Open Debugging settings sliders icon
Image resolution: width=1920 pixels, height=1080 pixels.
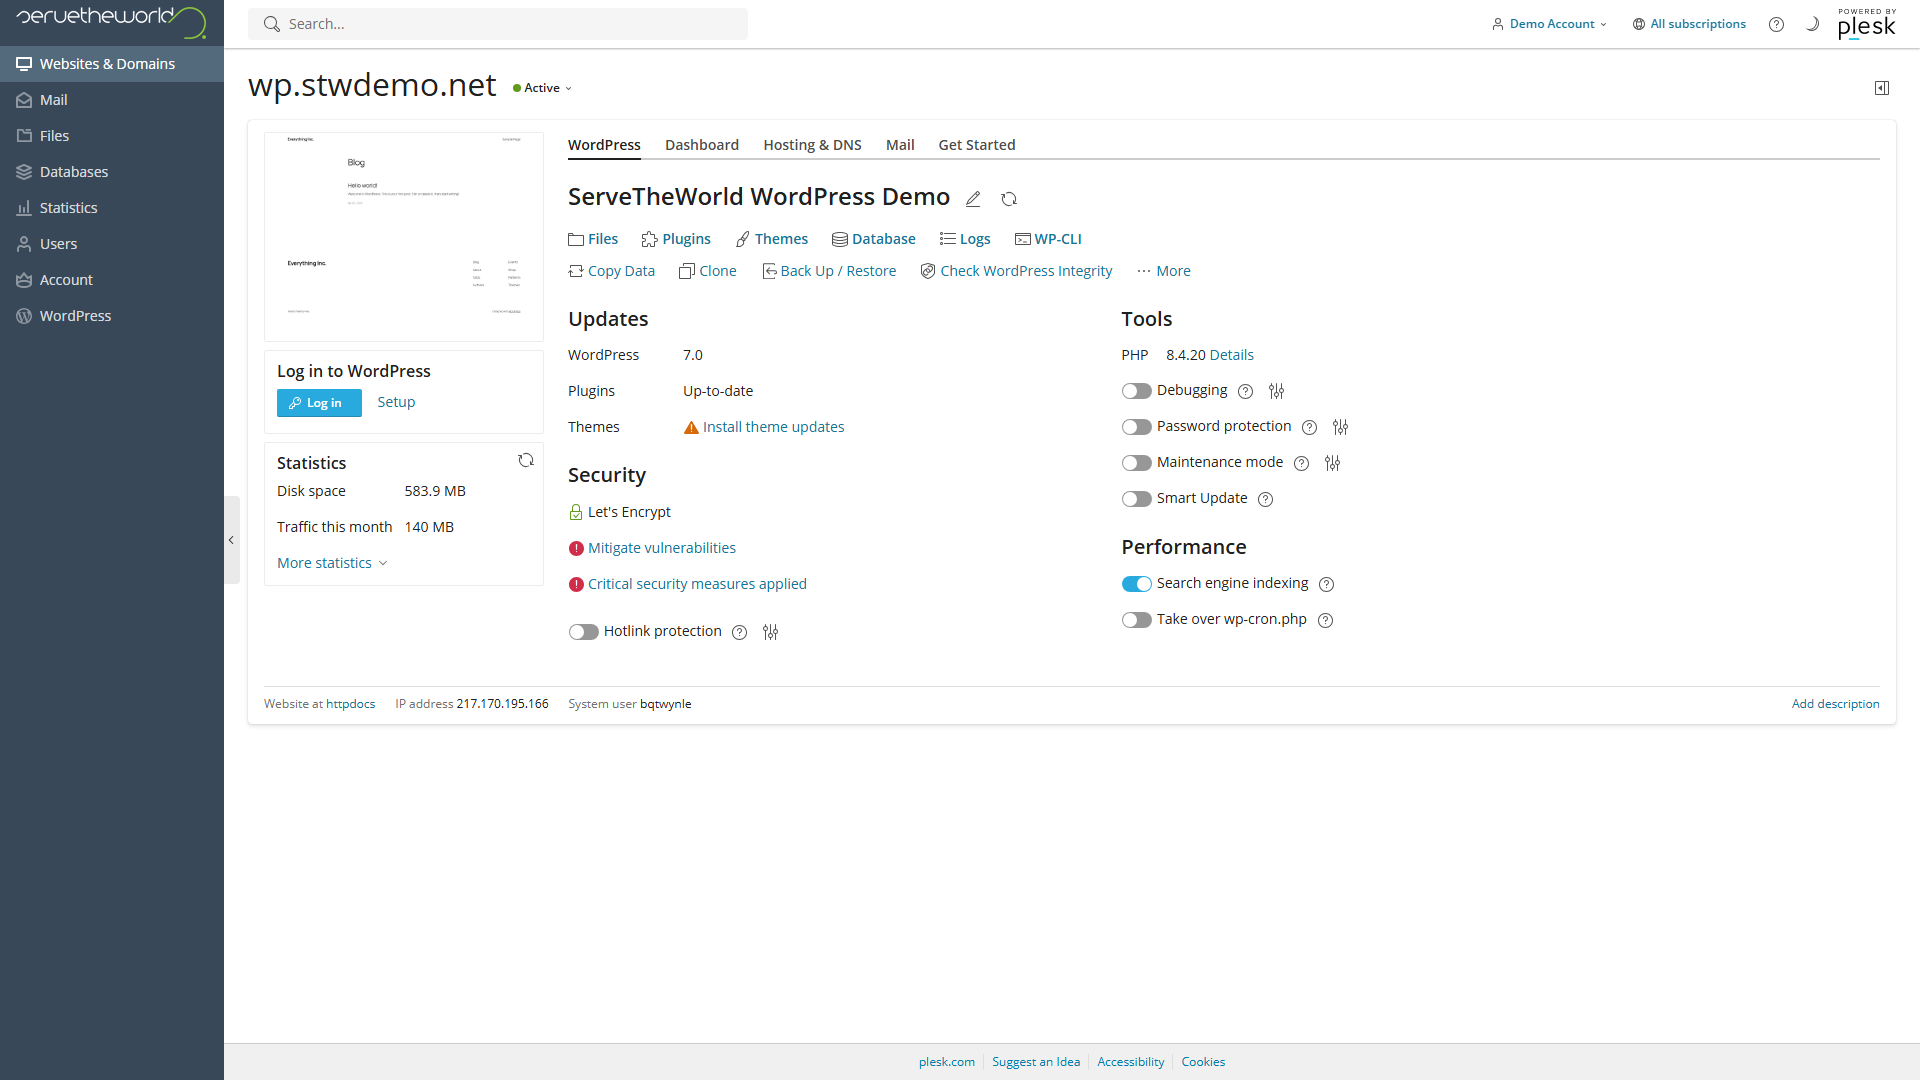pyautogui.click(x=1276, y=391)
